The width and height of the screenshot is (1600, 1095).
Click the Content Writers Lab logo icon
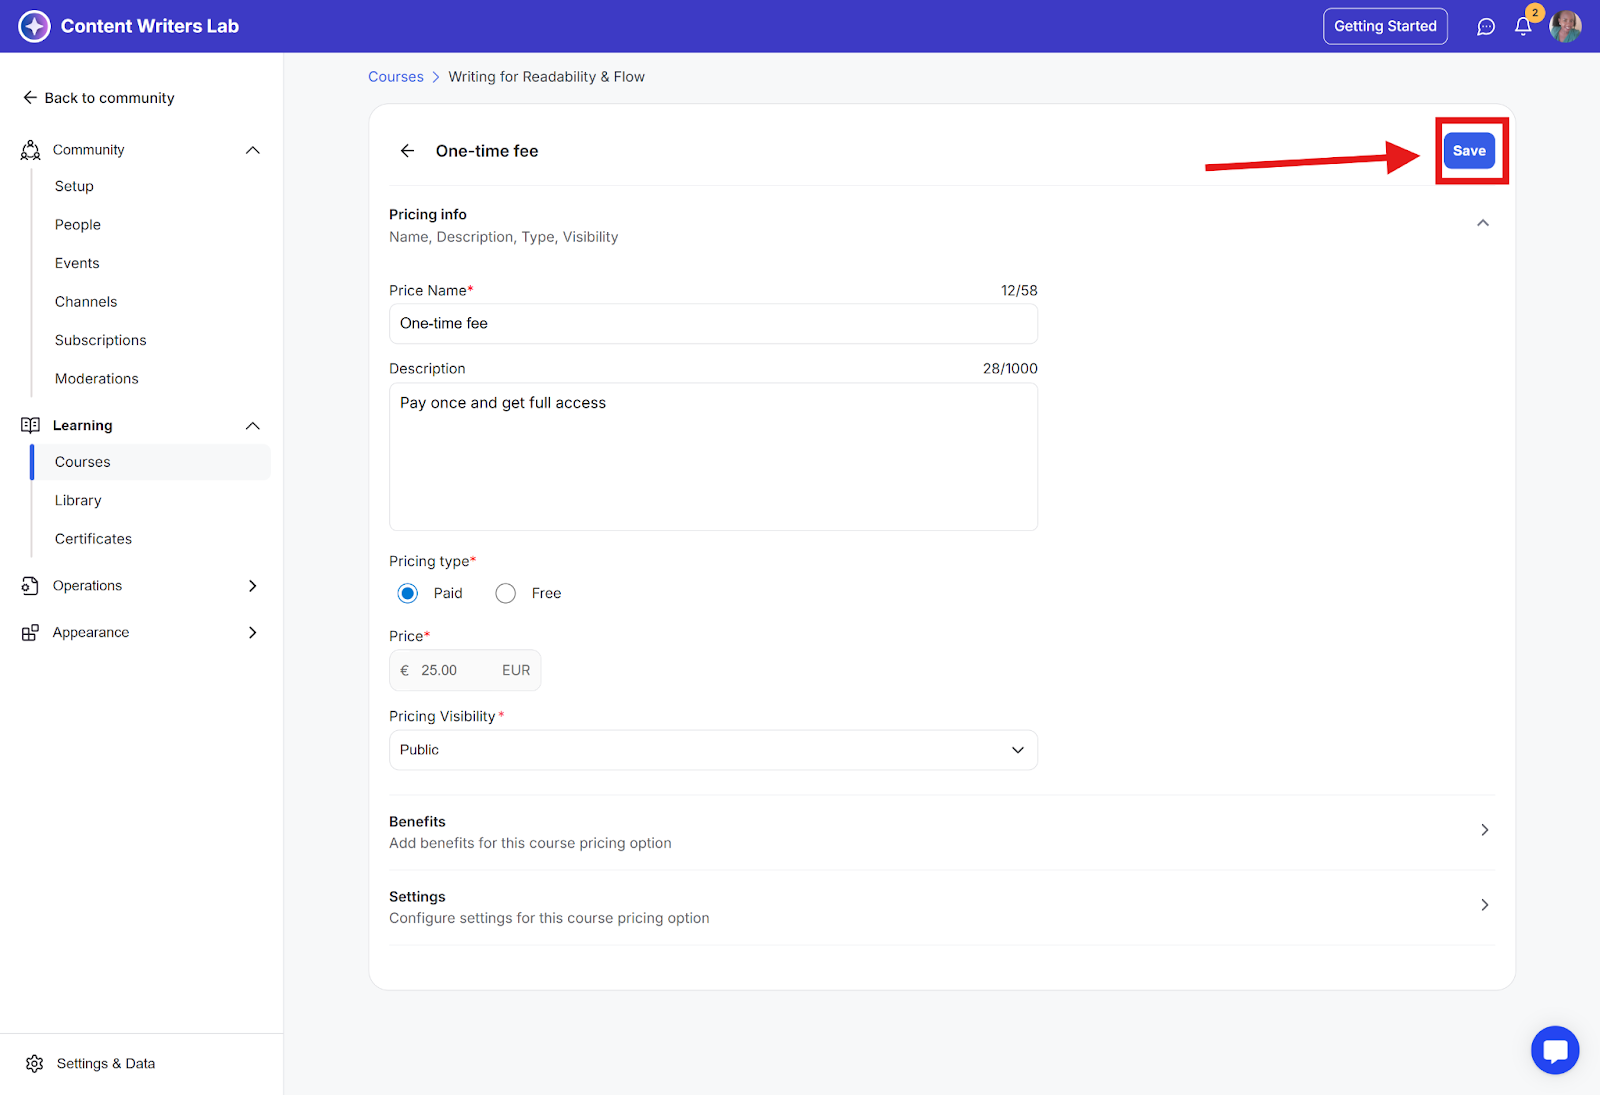(34, 26)
